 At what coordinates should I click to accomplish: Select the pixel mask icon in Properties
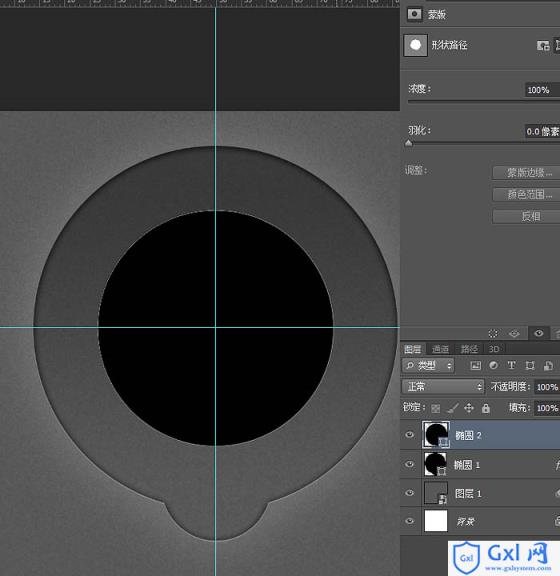point(414,15)
